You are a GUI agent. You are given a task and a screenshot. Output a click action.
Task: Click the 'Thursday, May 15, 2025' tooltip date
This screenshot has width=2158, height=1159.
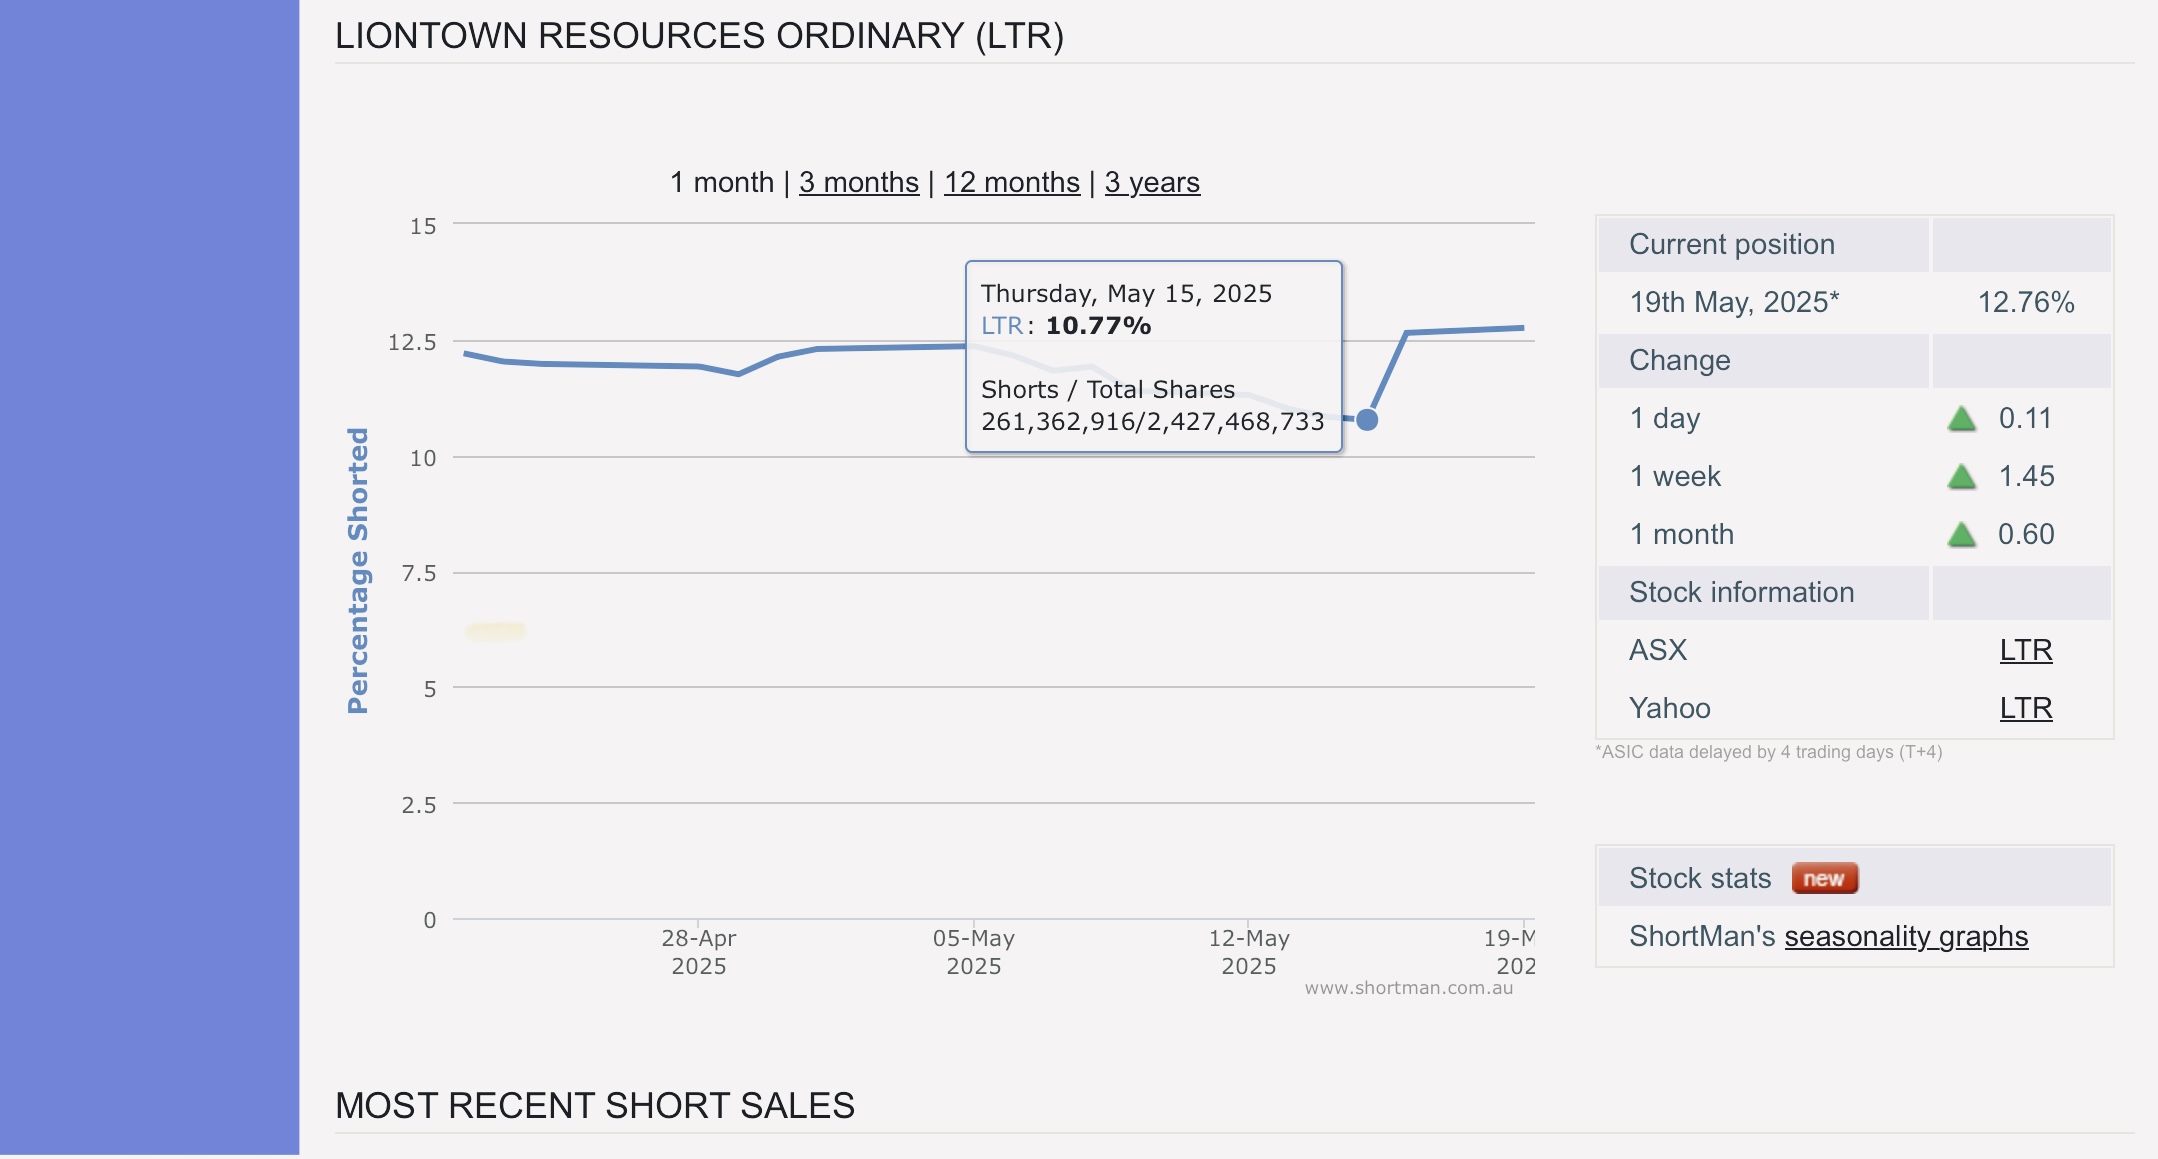[x=1126, y=293]
